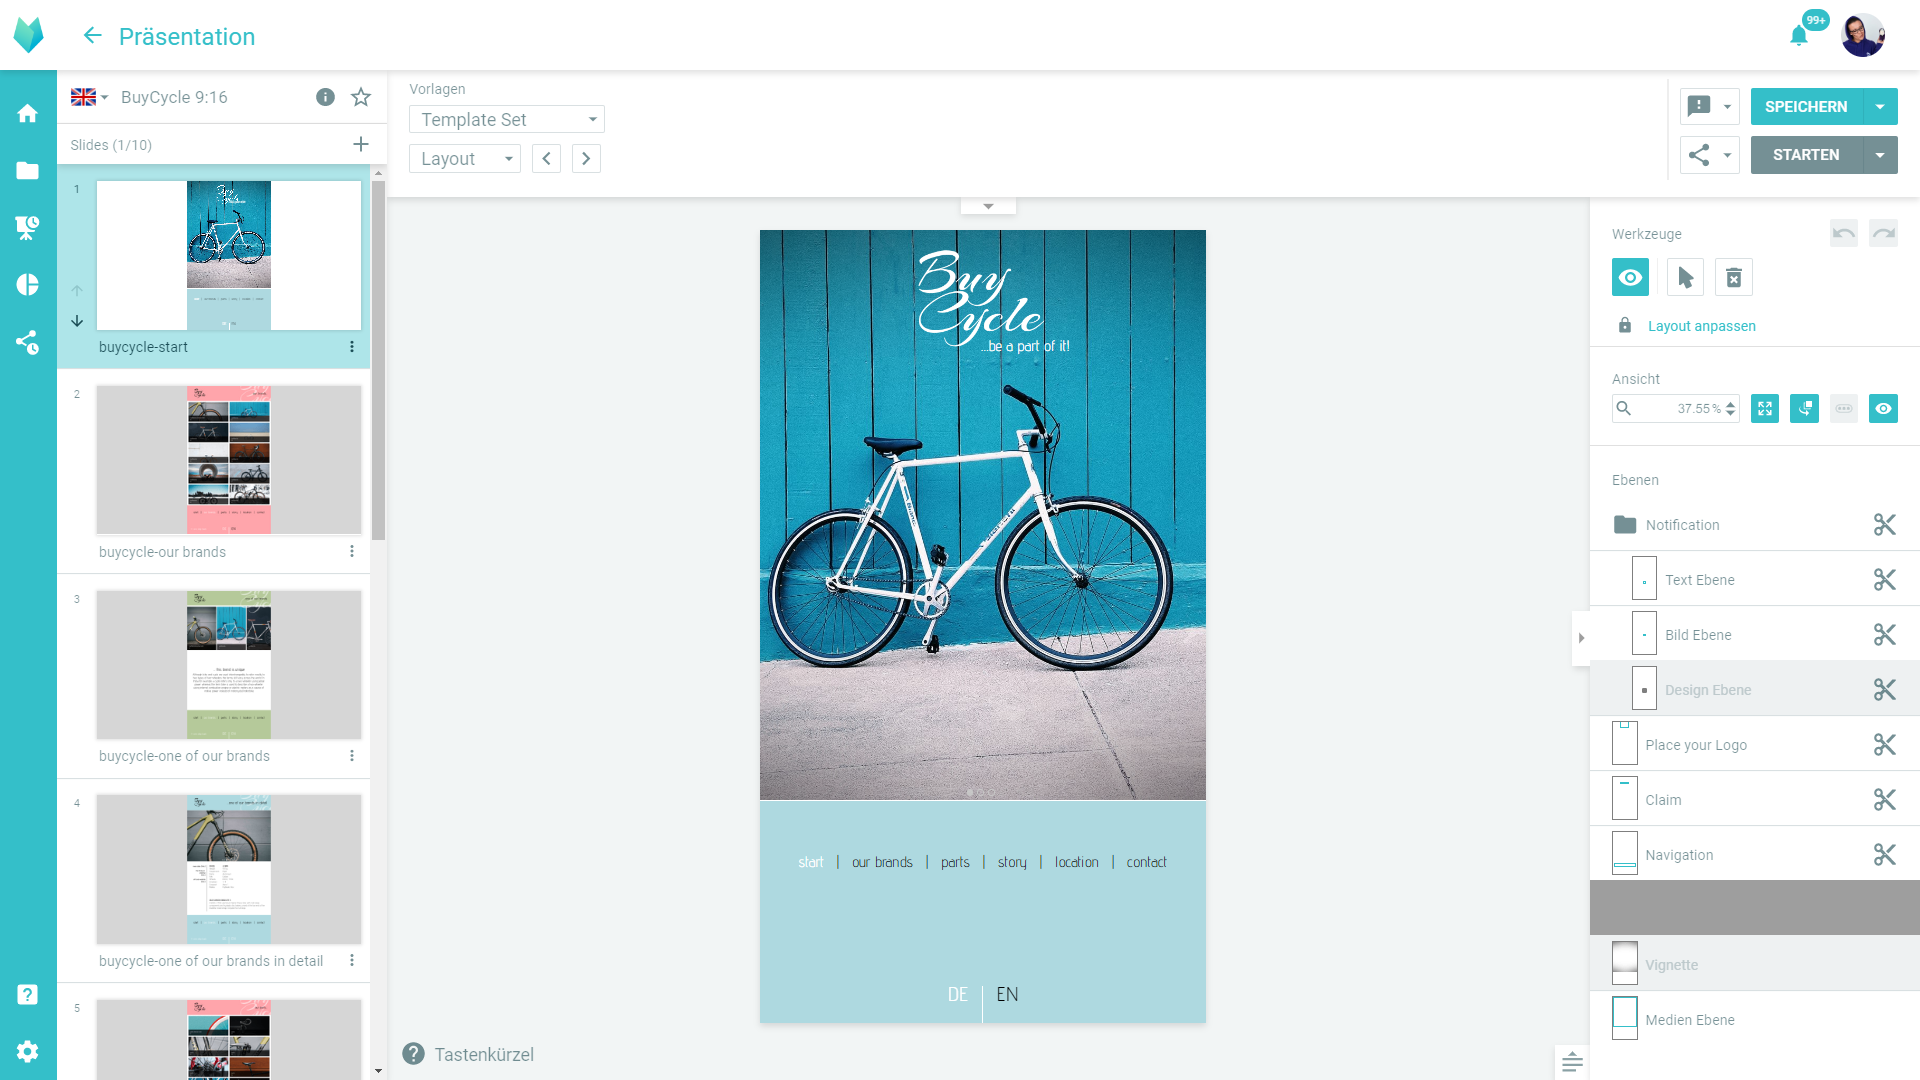The width and height of the screenshot is (1920, 1080).
Task: Click the lock icon beside Layout anpassen
Action: click(x=1625, y=326)
